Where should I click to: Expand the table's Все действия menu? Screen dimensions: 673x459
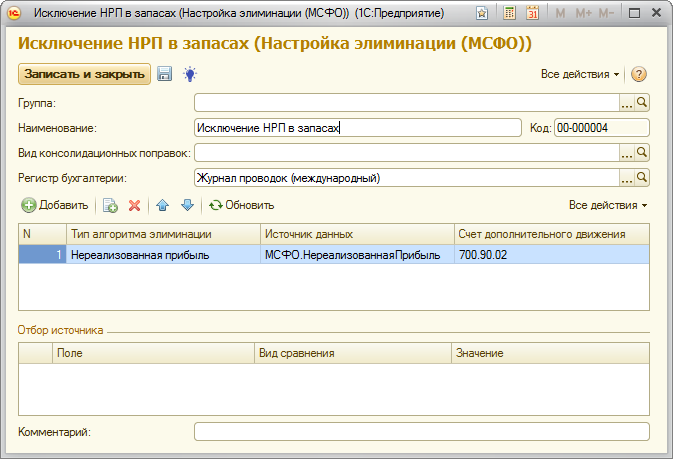(607, 205)
